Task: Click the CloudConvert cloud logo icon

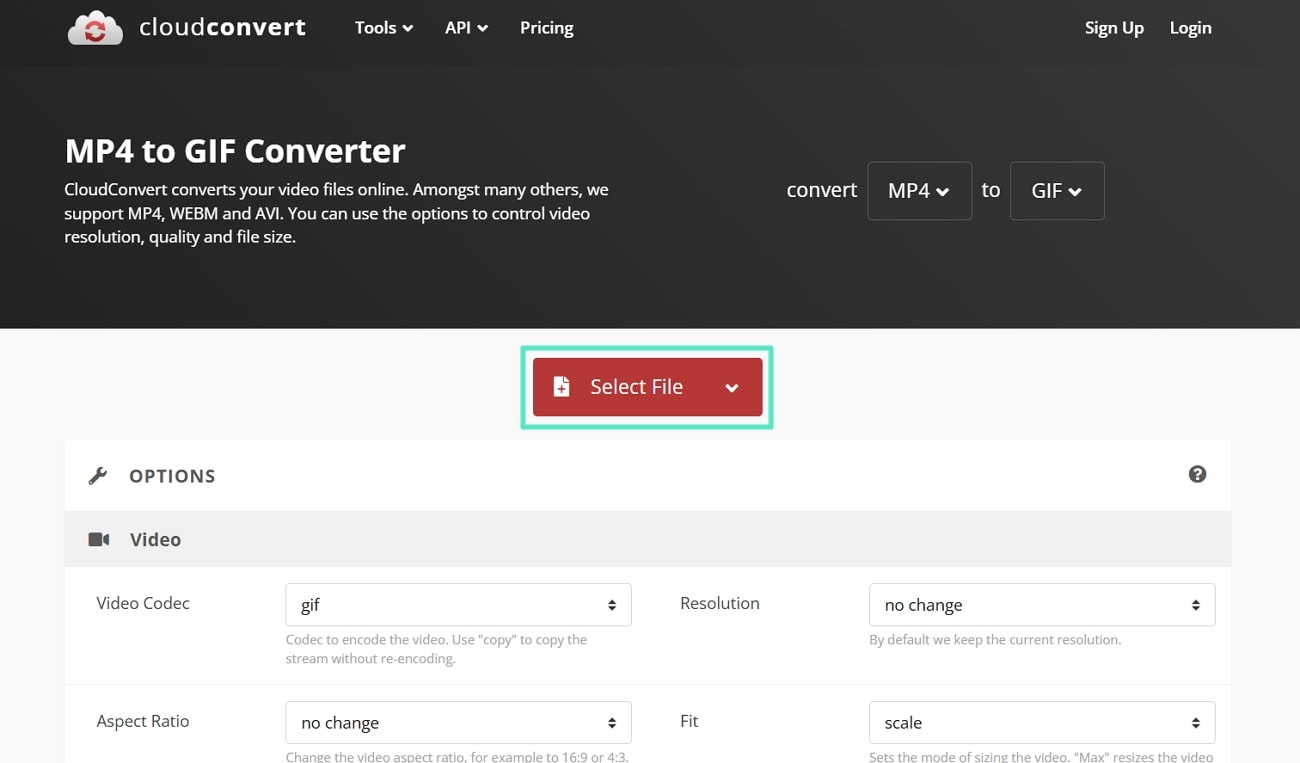Action: [x=95, y=28]
